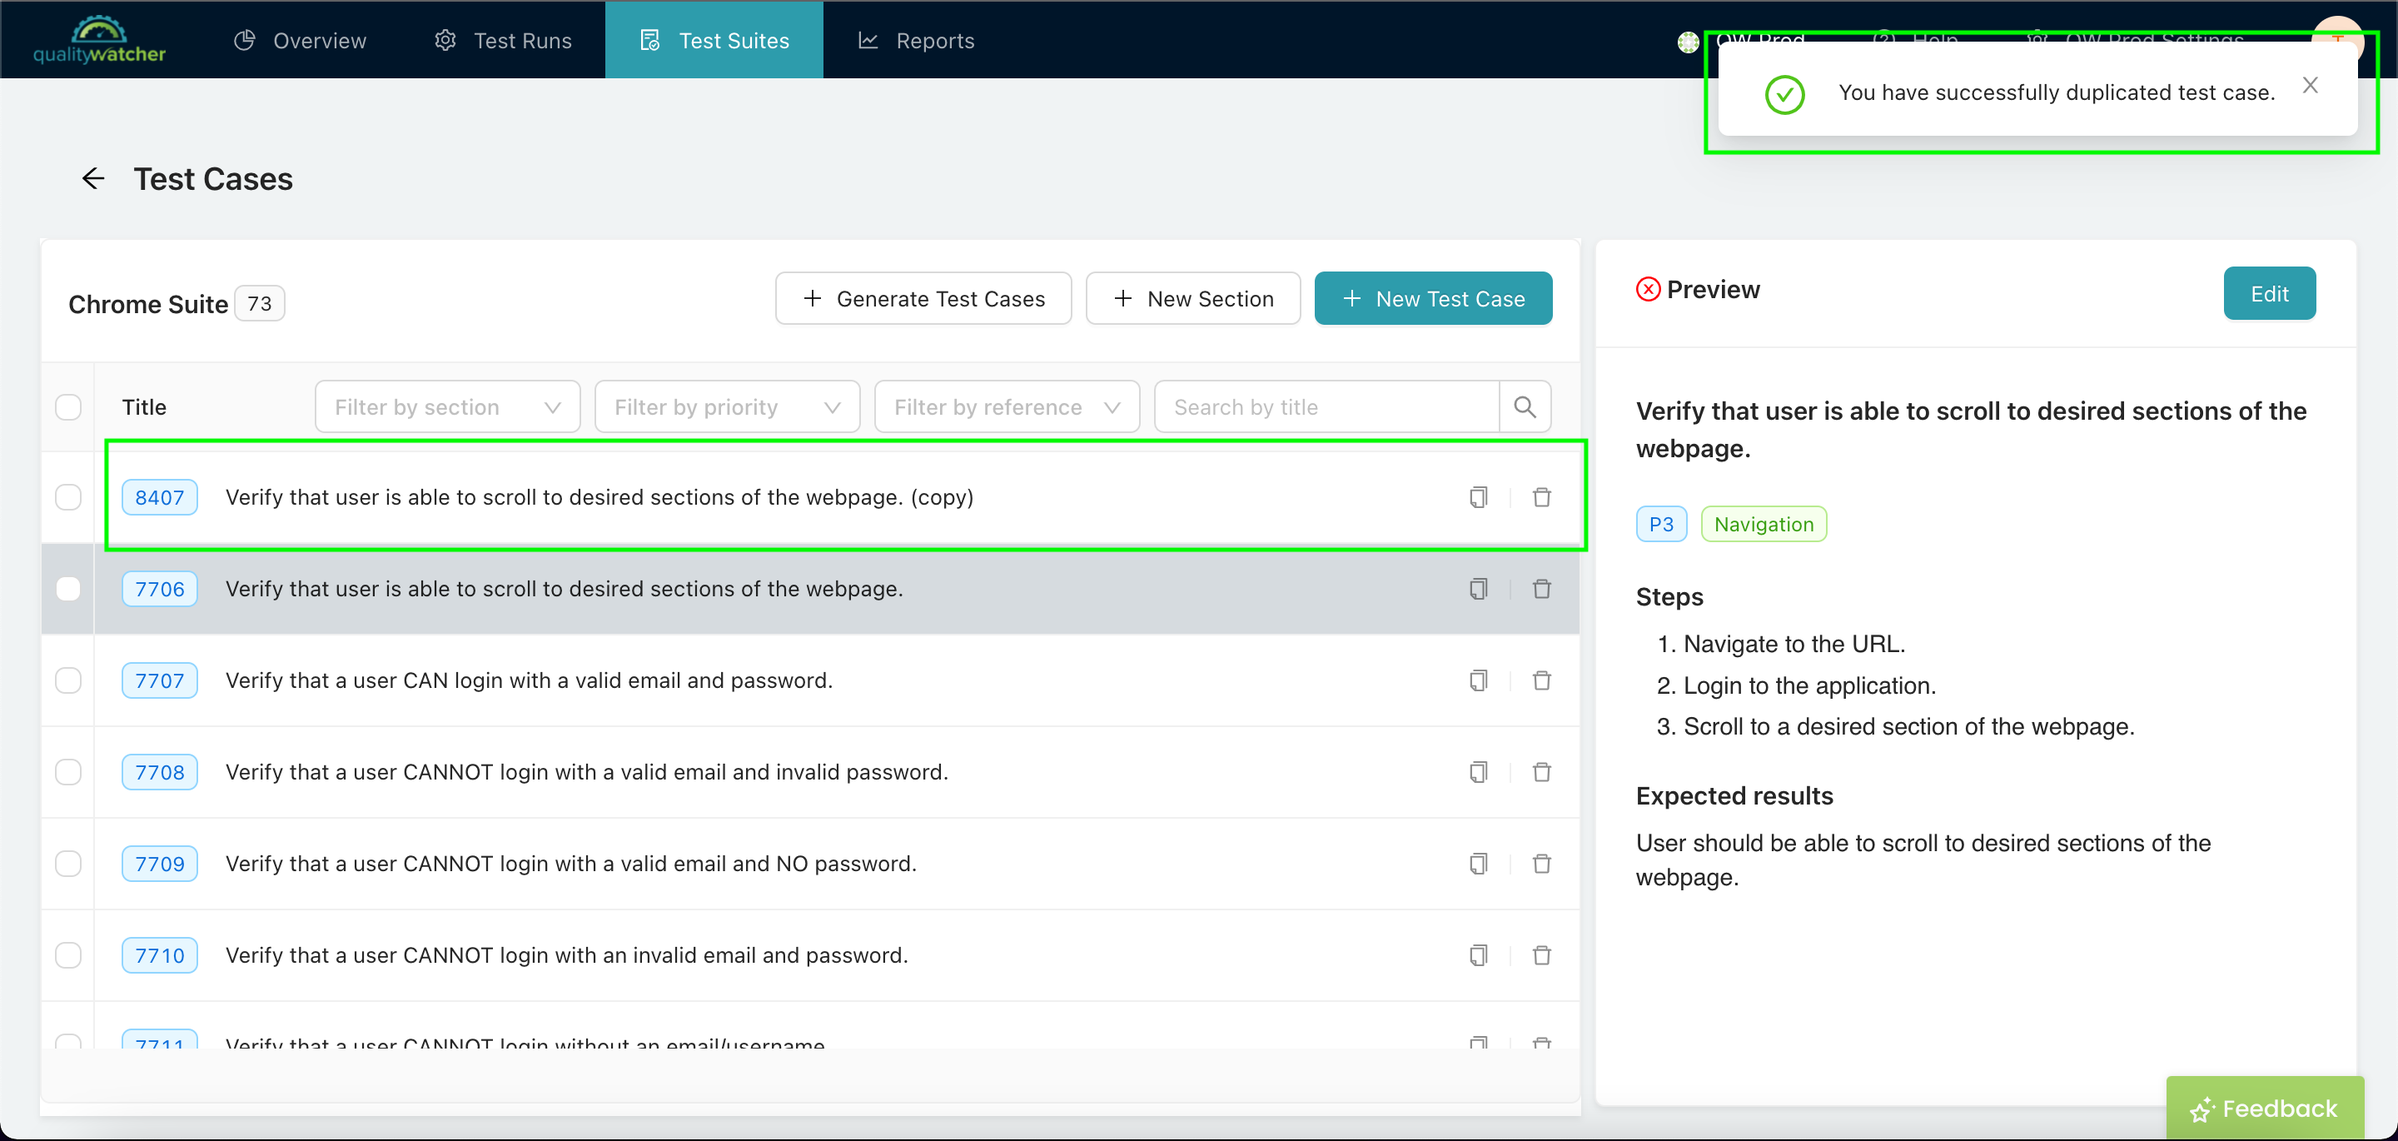Duplicate test case 7706 via copy icon
The width and height of the screenshot is (2398, 1141).
pos(1478,589)
